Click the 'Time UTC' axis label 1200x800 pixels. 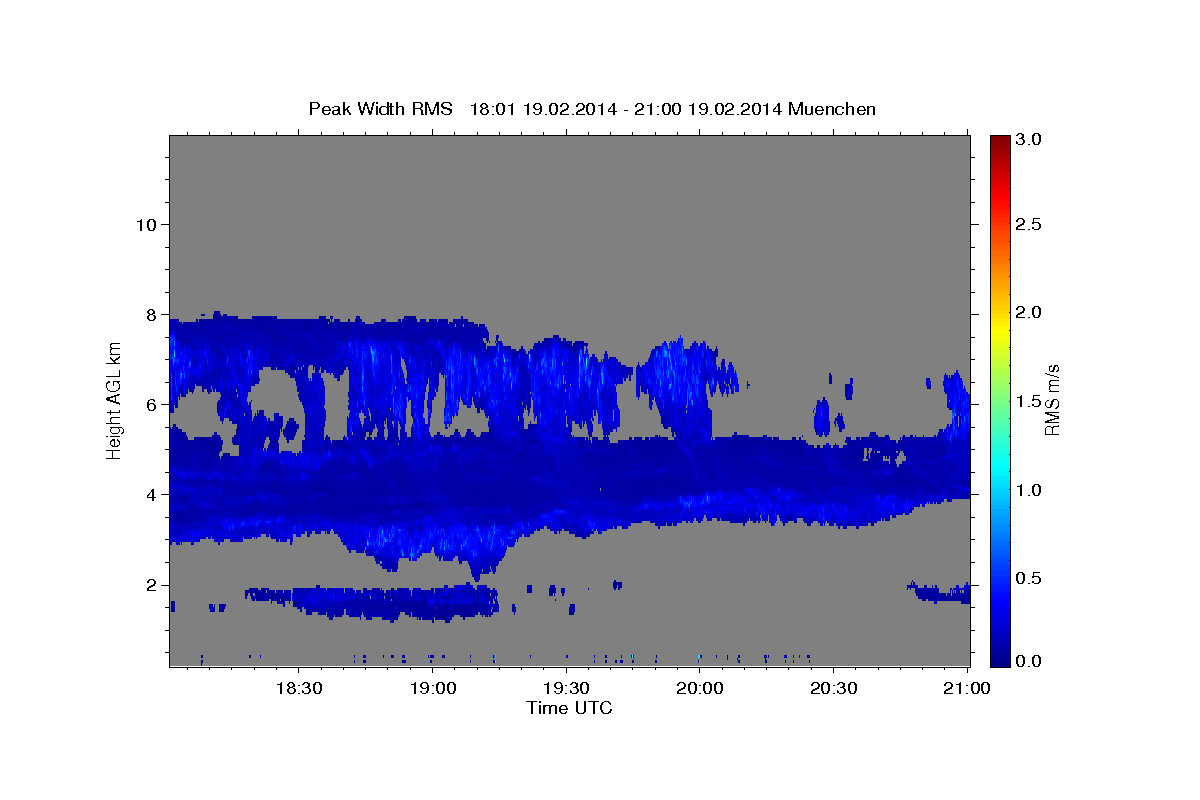[x=569, y=708]
